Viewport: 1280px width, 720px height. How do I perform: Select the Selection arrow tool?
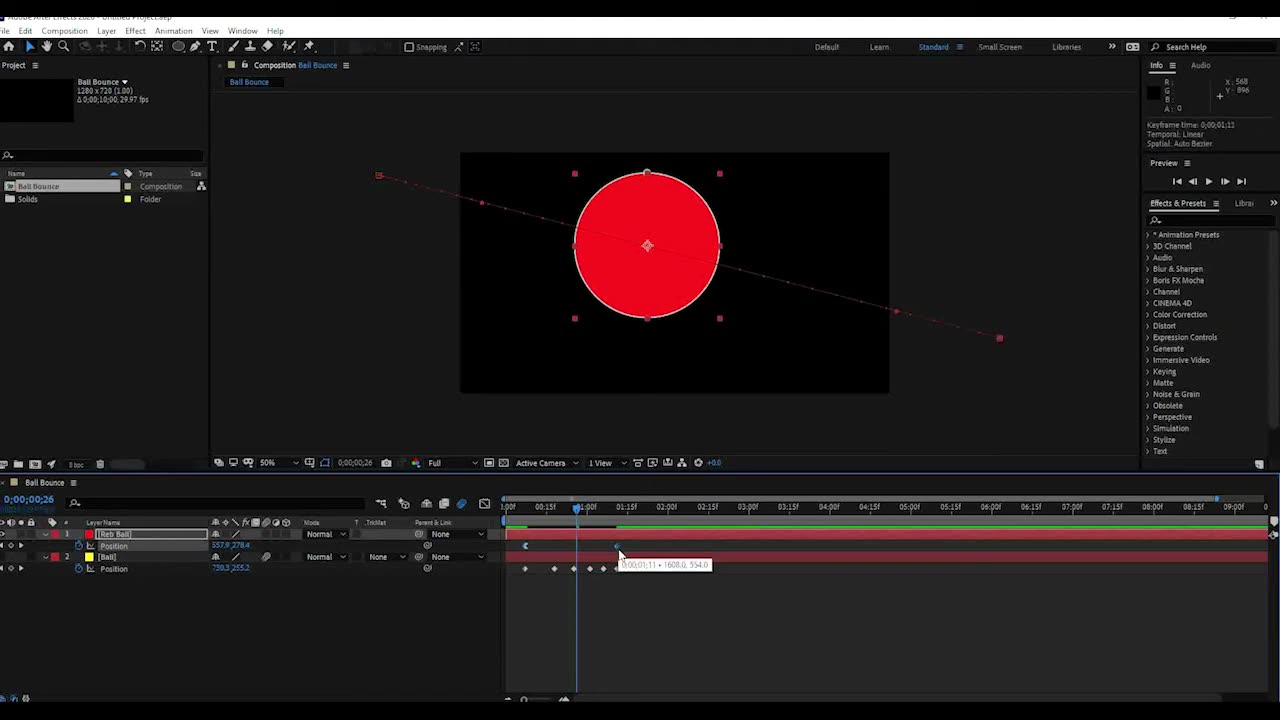point(30,46)
